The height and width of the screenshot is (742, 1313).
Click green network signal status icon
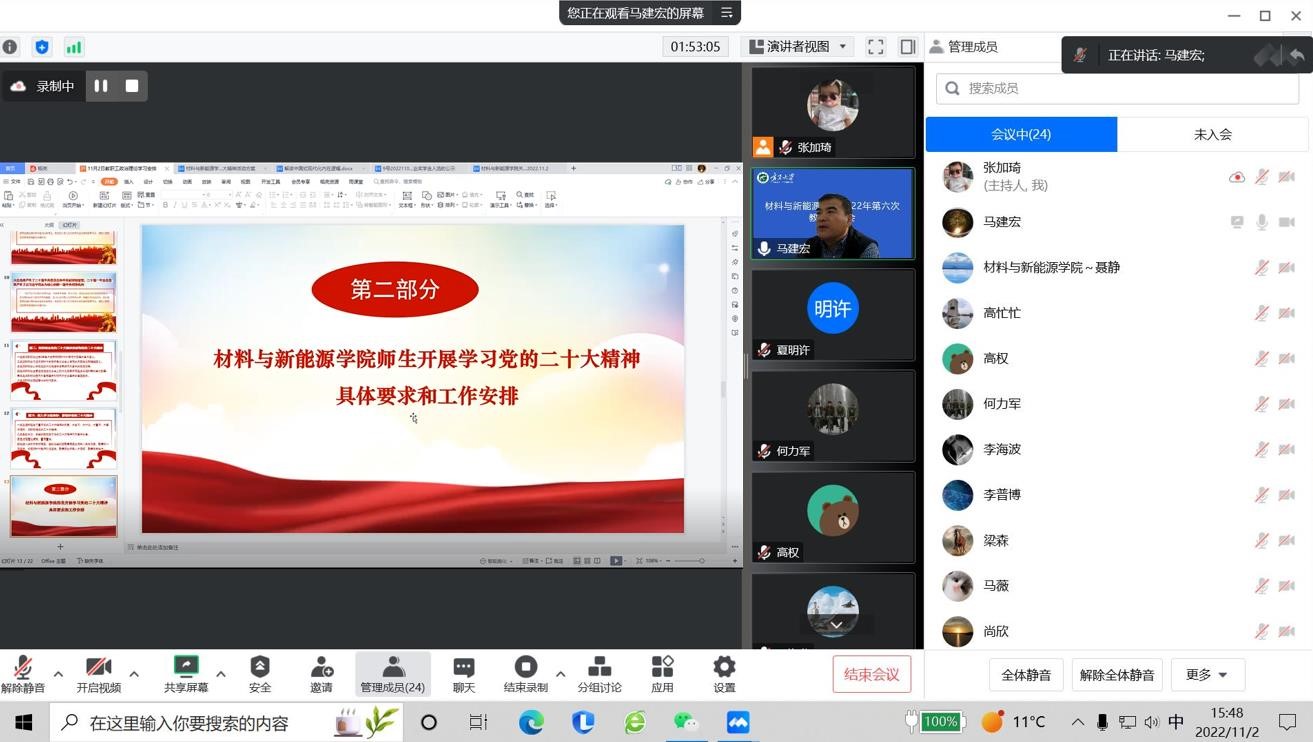tap(74, 47)
